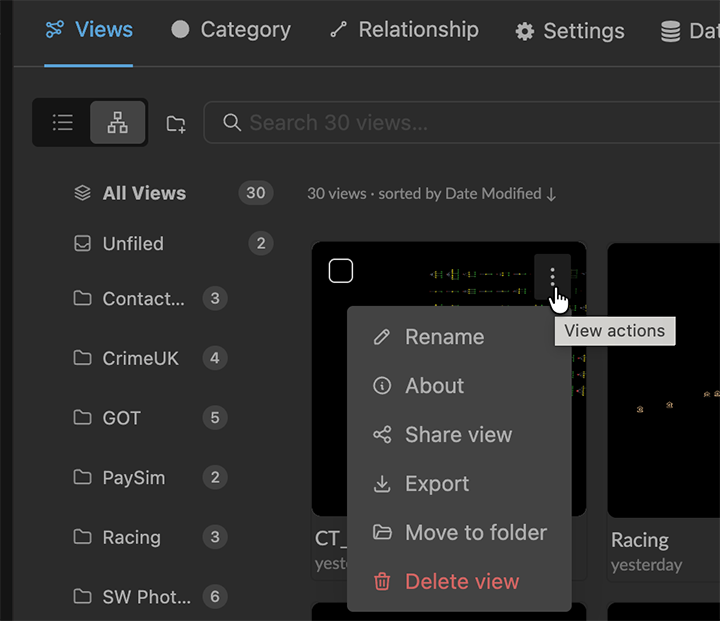Viewport: 720px width, 621px height.
Task: Click the CrimeUK count badge 4
Action: pyautogui.click(x=215, y=358)
